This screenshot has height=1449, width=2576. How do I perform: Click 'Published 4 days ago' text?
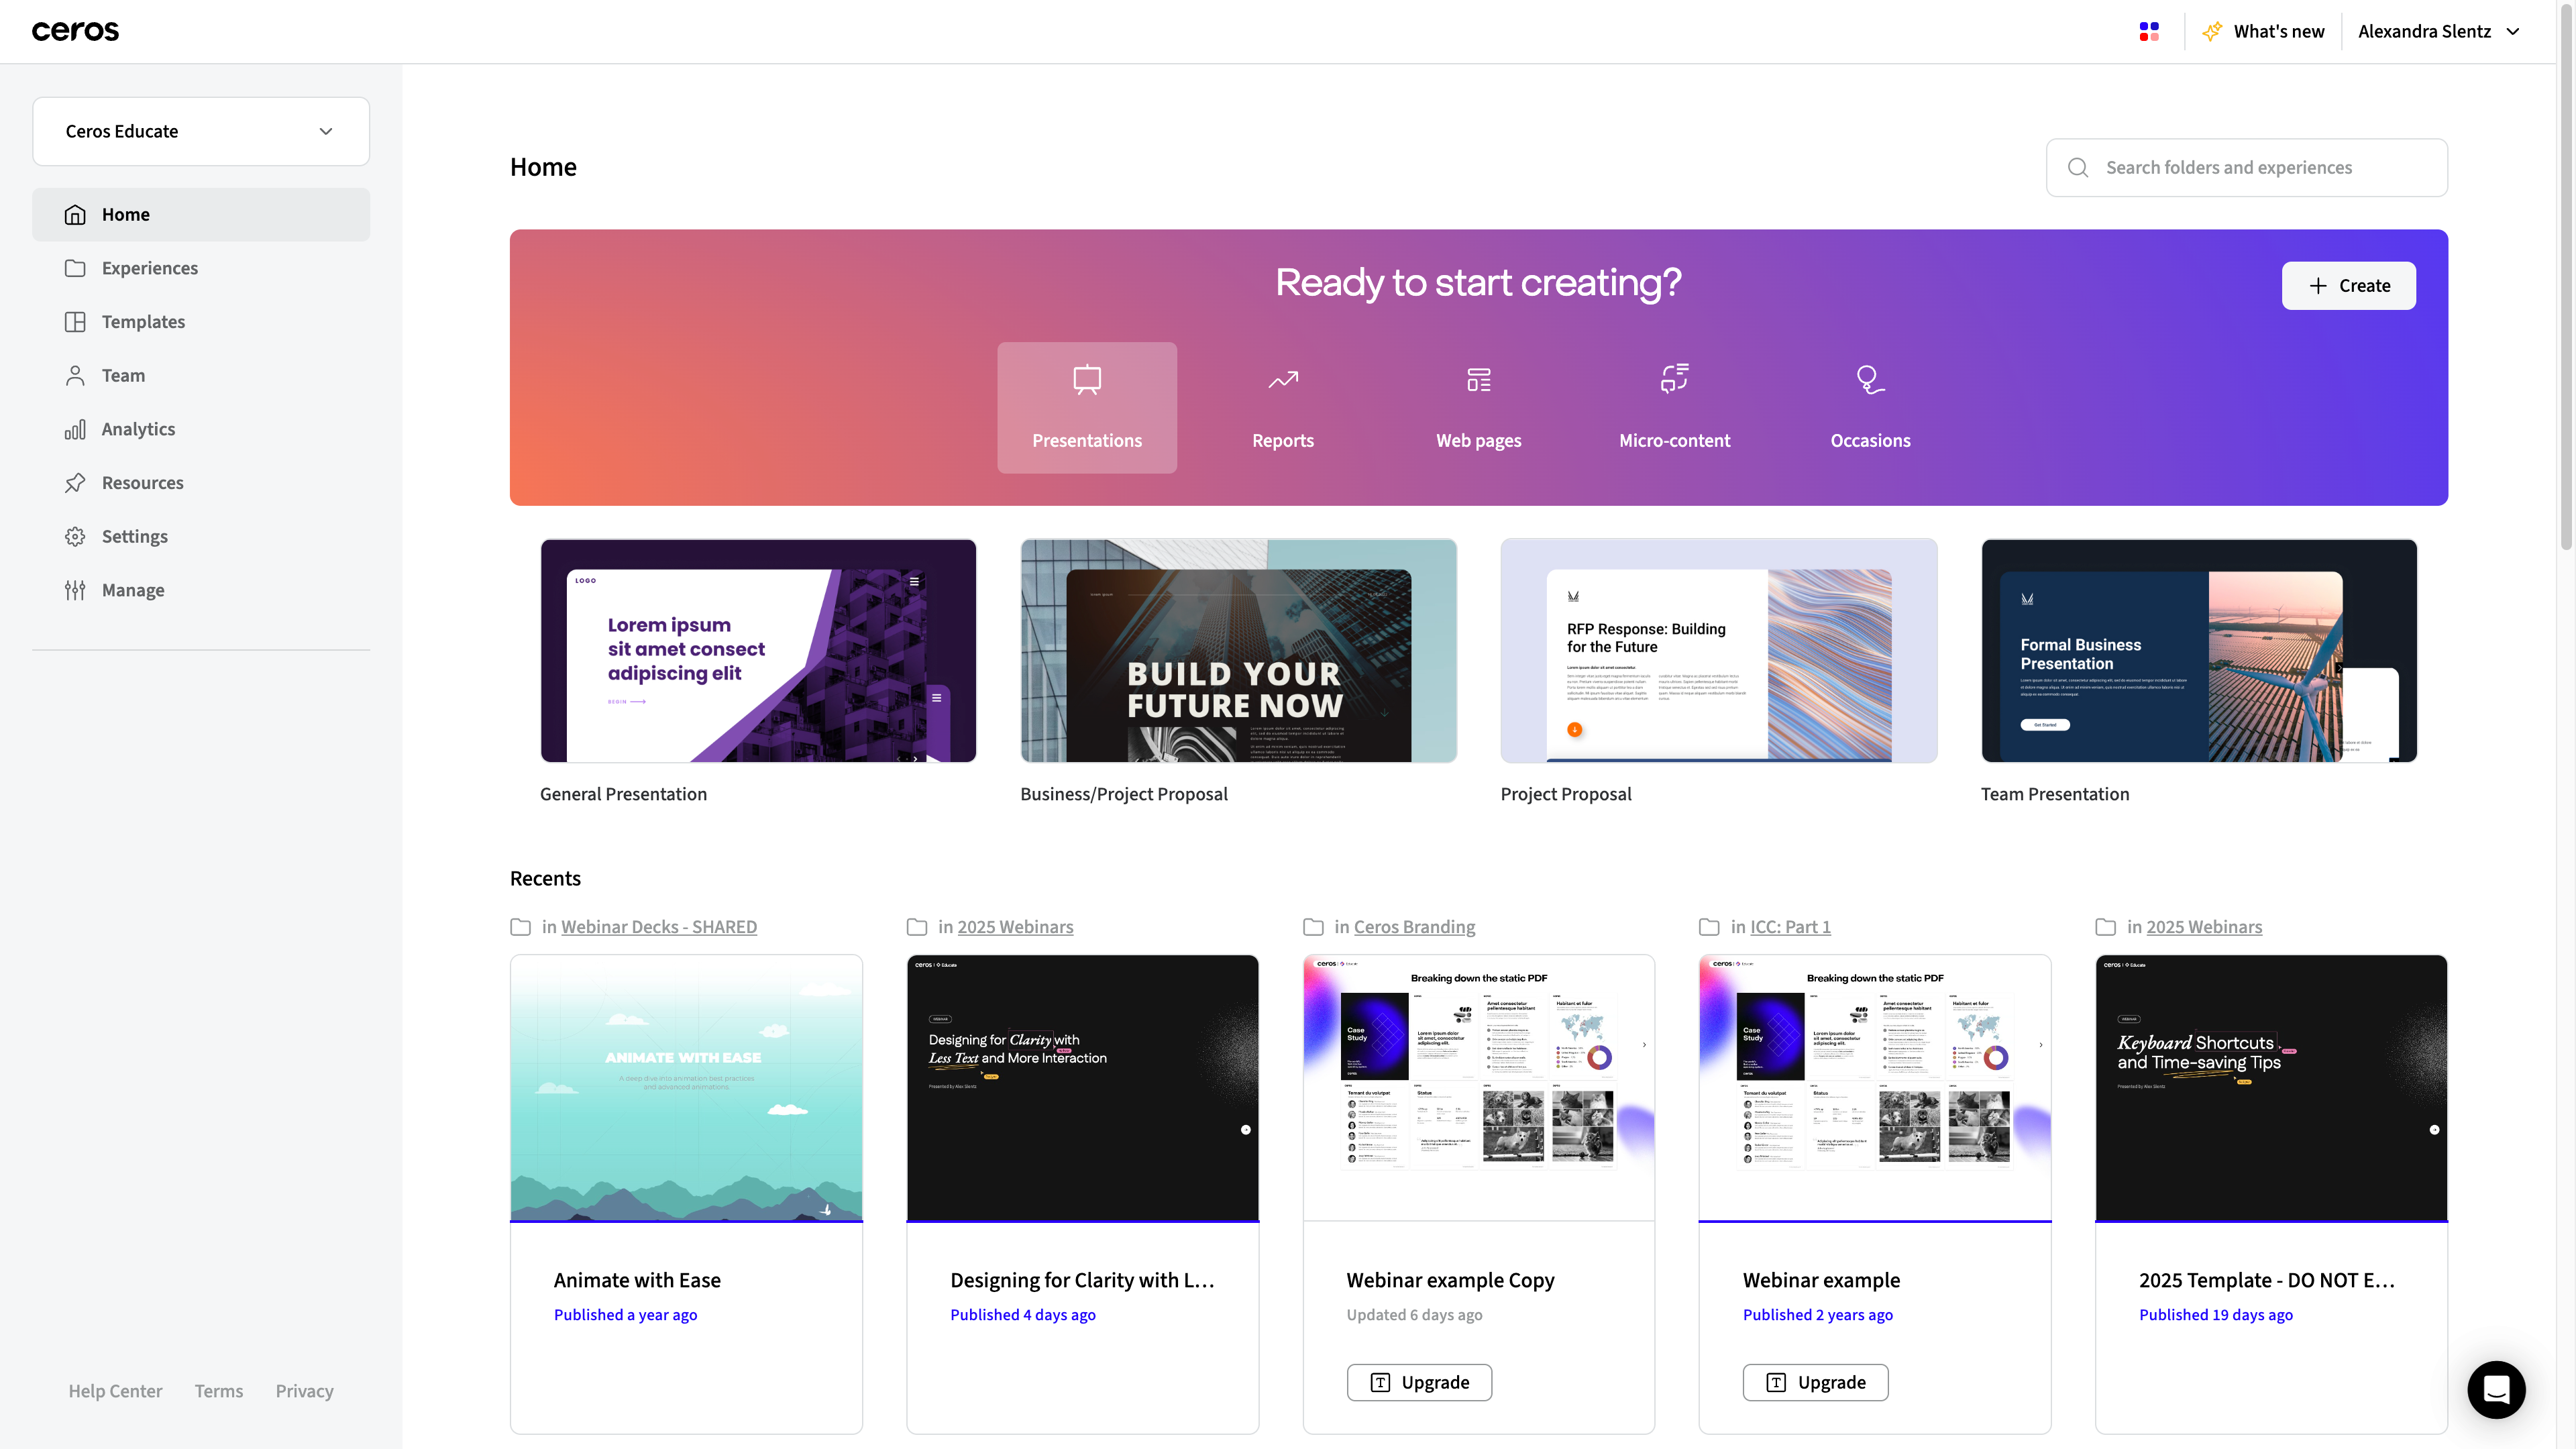click(x=1023, y=1315)
